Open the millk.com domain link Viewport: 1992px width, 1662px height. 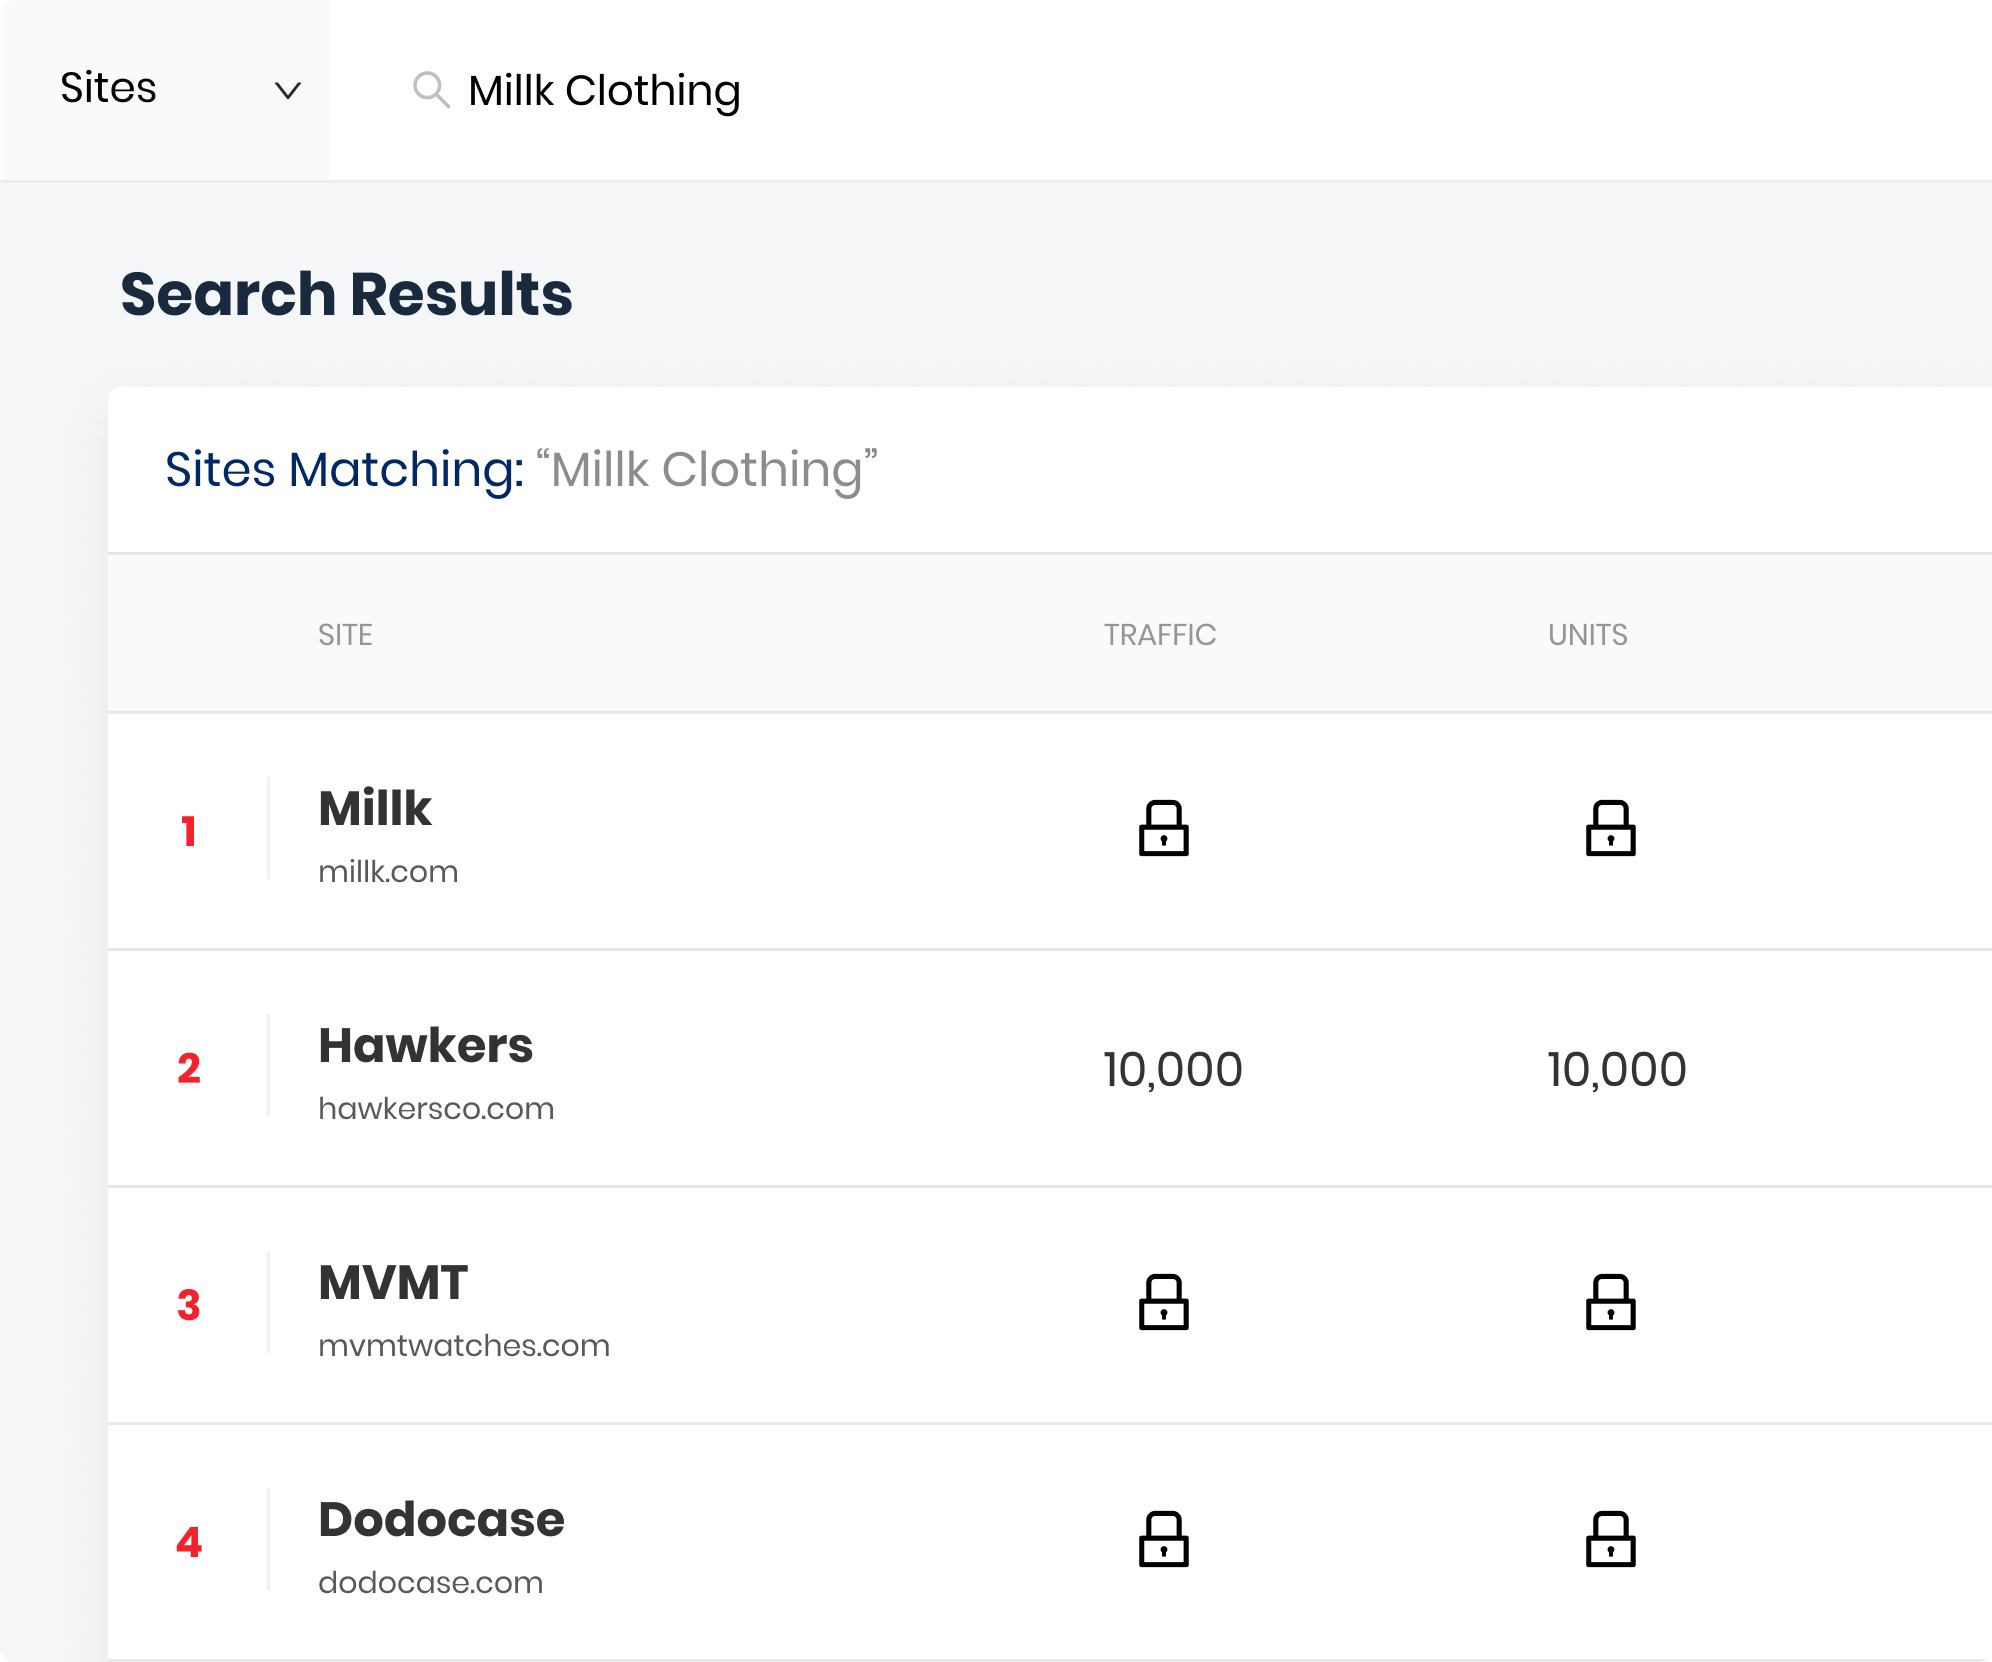coord(388,872)
